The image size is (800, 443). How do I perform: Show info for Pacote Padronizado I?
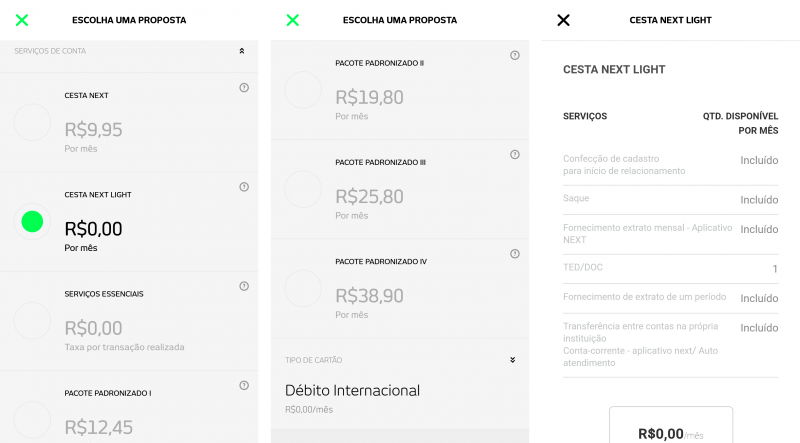244,385
